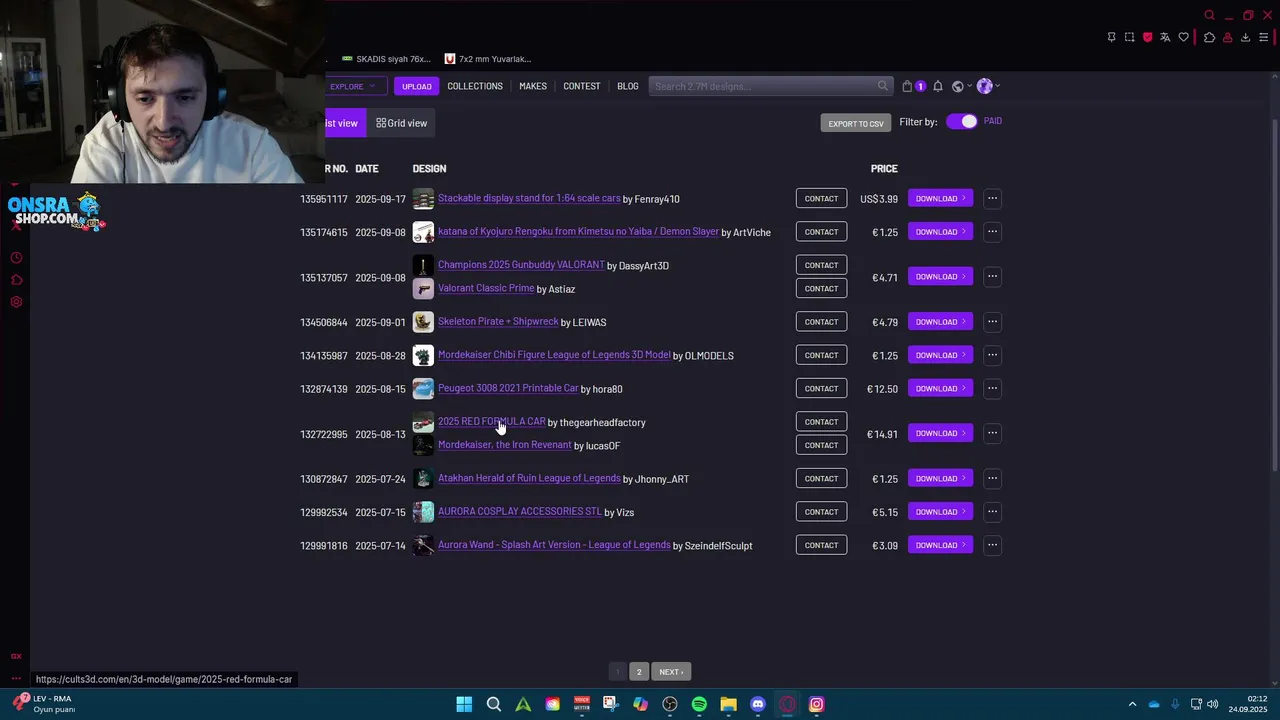Open Discord from the taskbar
This screenshot has height=720, width=1280.
tap(758, 704)
